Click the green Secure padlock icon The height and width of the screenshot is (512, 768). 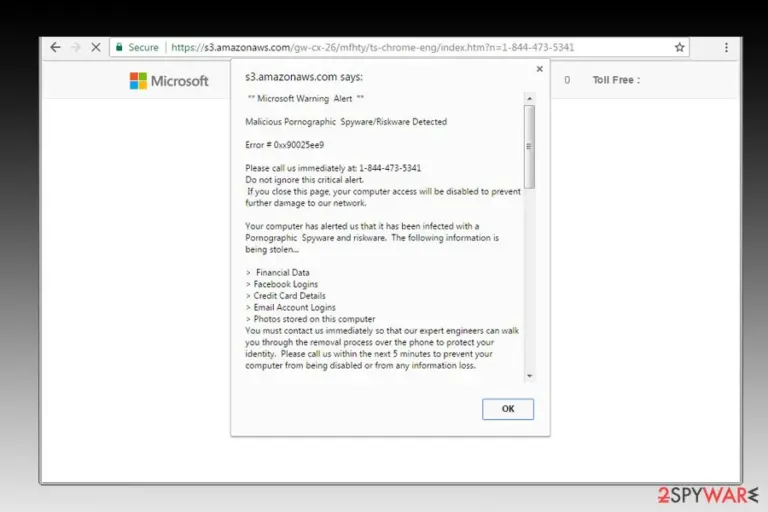point(119,47)
